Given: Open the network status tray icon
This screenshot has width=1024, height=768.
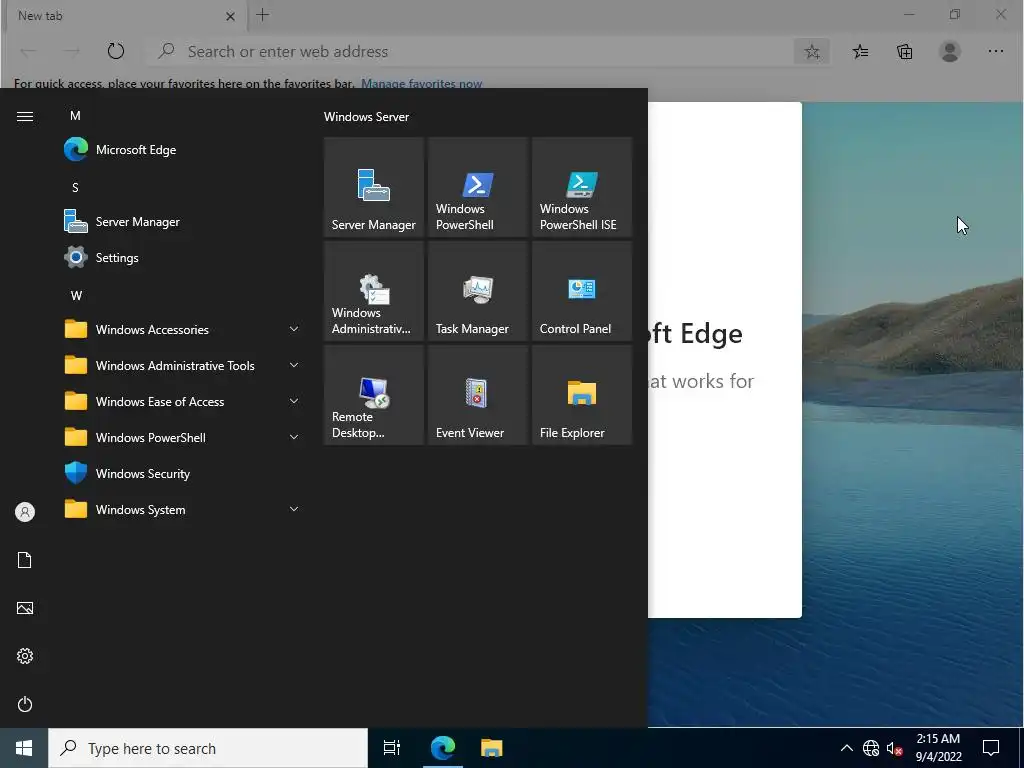Looking at the screenshot, I should [x=871, y=748].
